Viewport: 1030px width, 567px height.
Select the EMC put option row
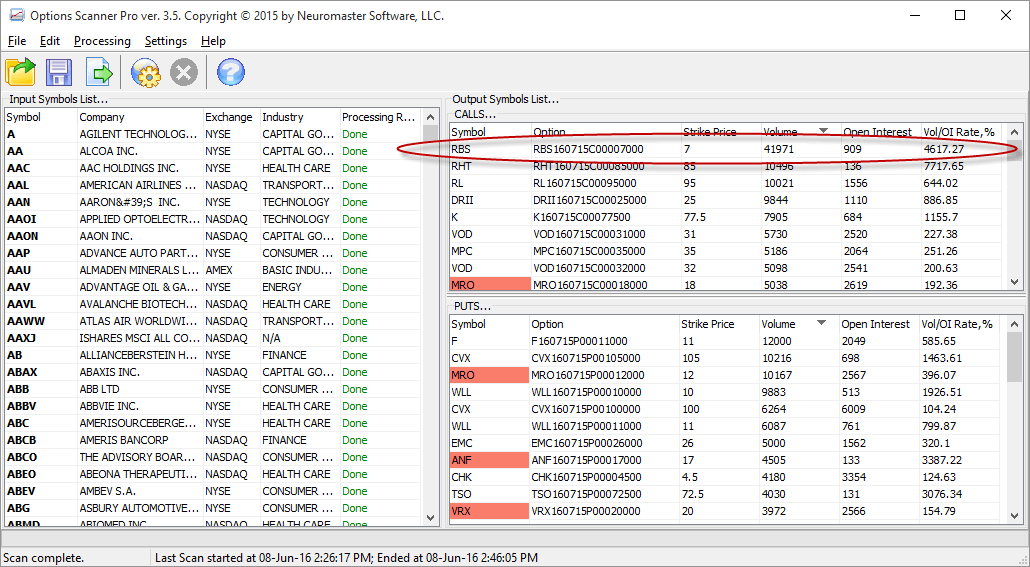(x=726, y=443)
